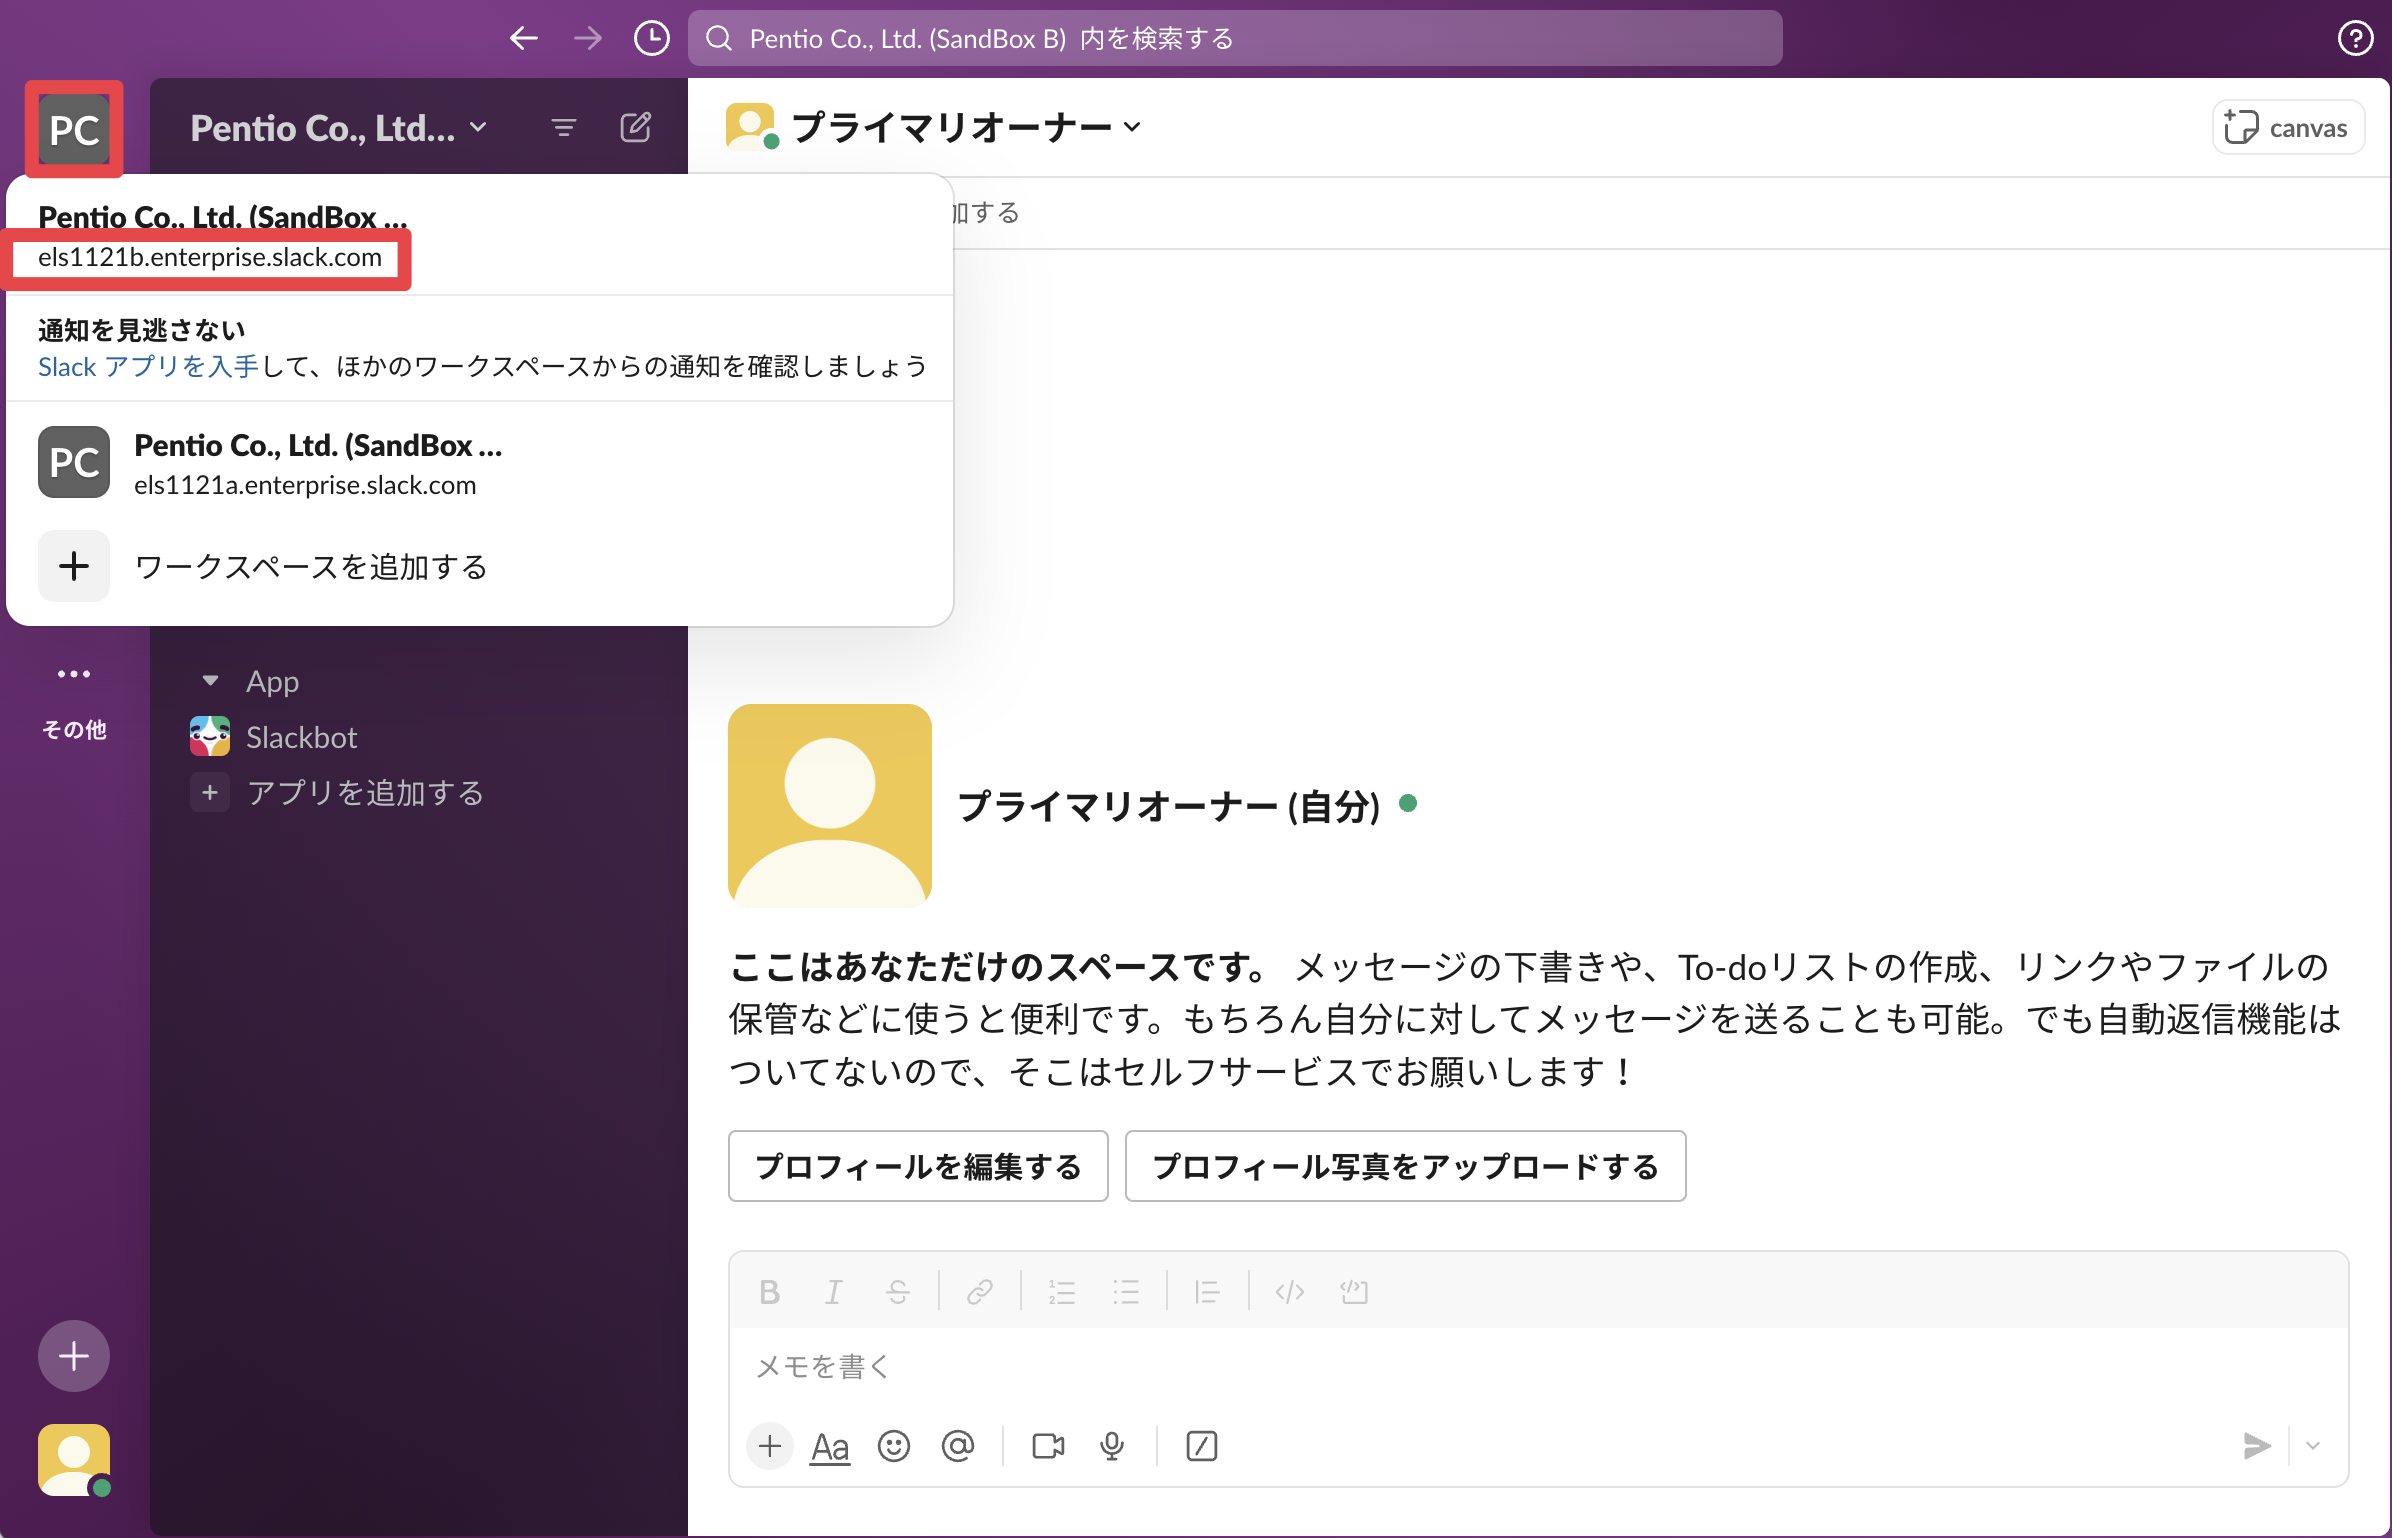Click プロフィール写真をアップロードする

pos(1405,1166)
